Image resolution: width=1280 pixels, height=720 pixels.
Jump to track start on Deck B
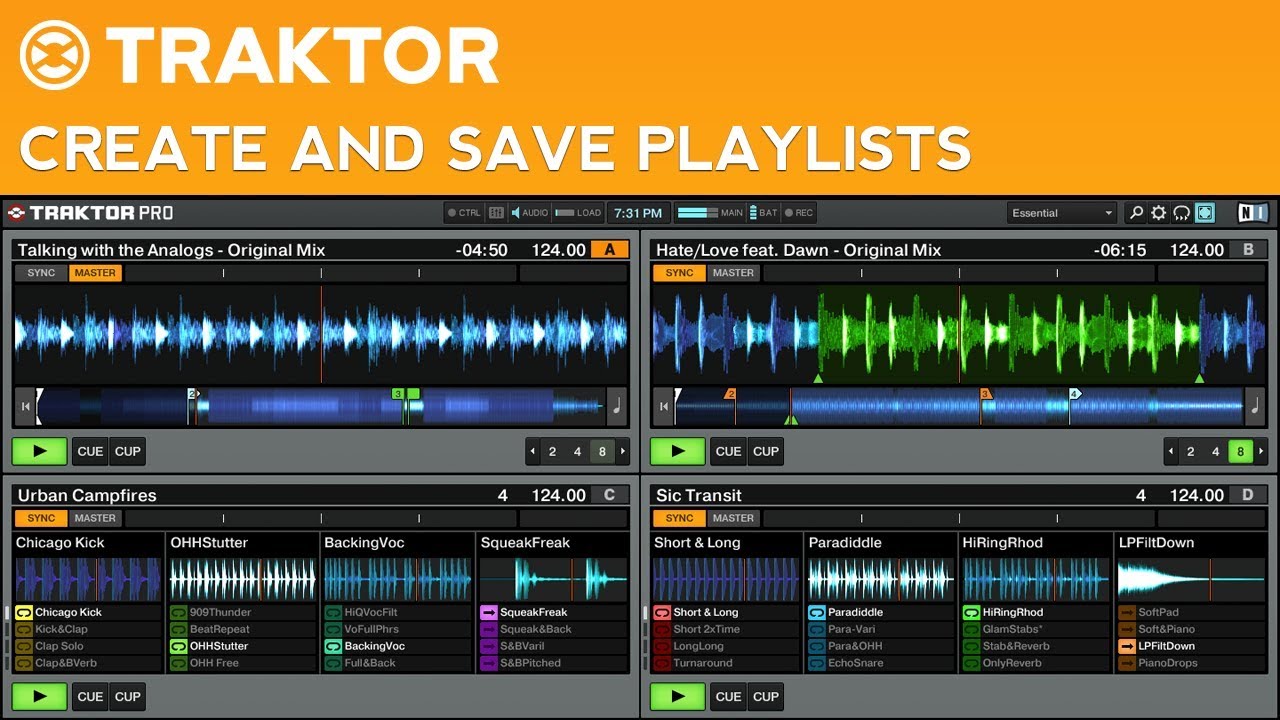662,406
